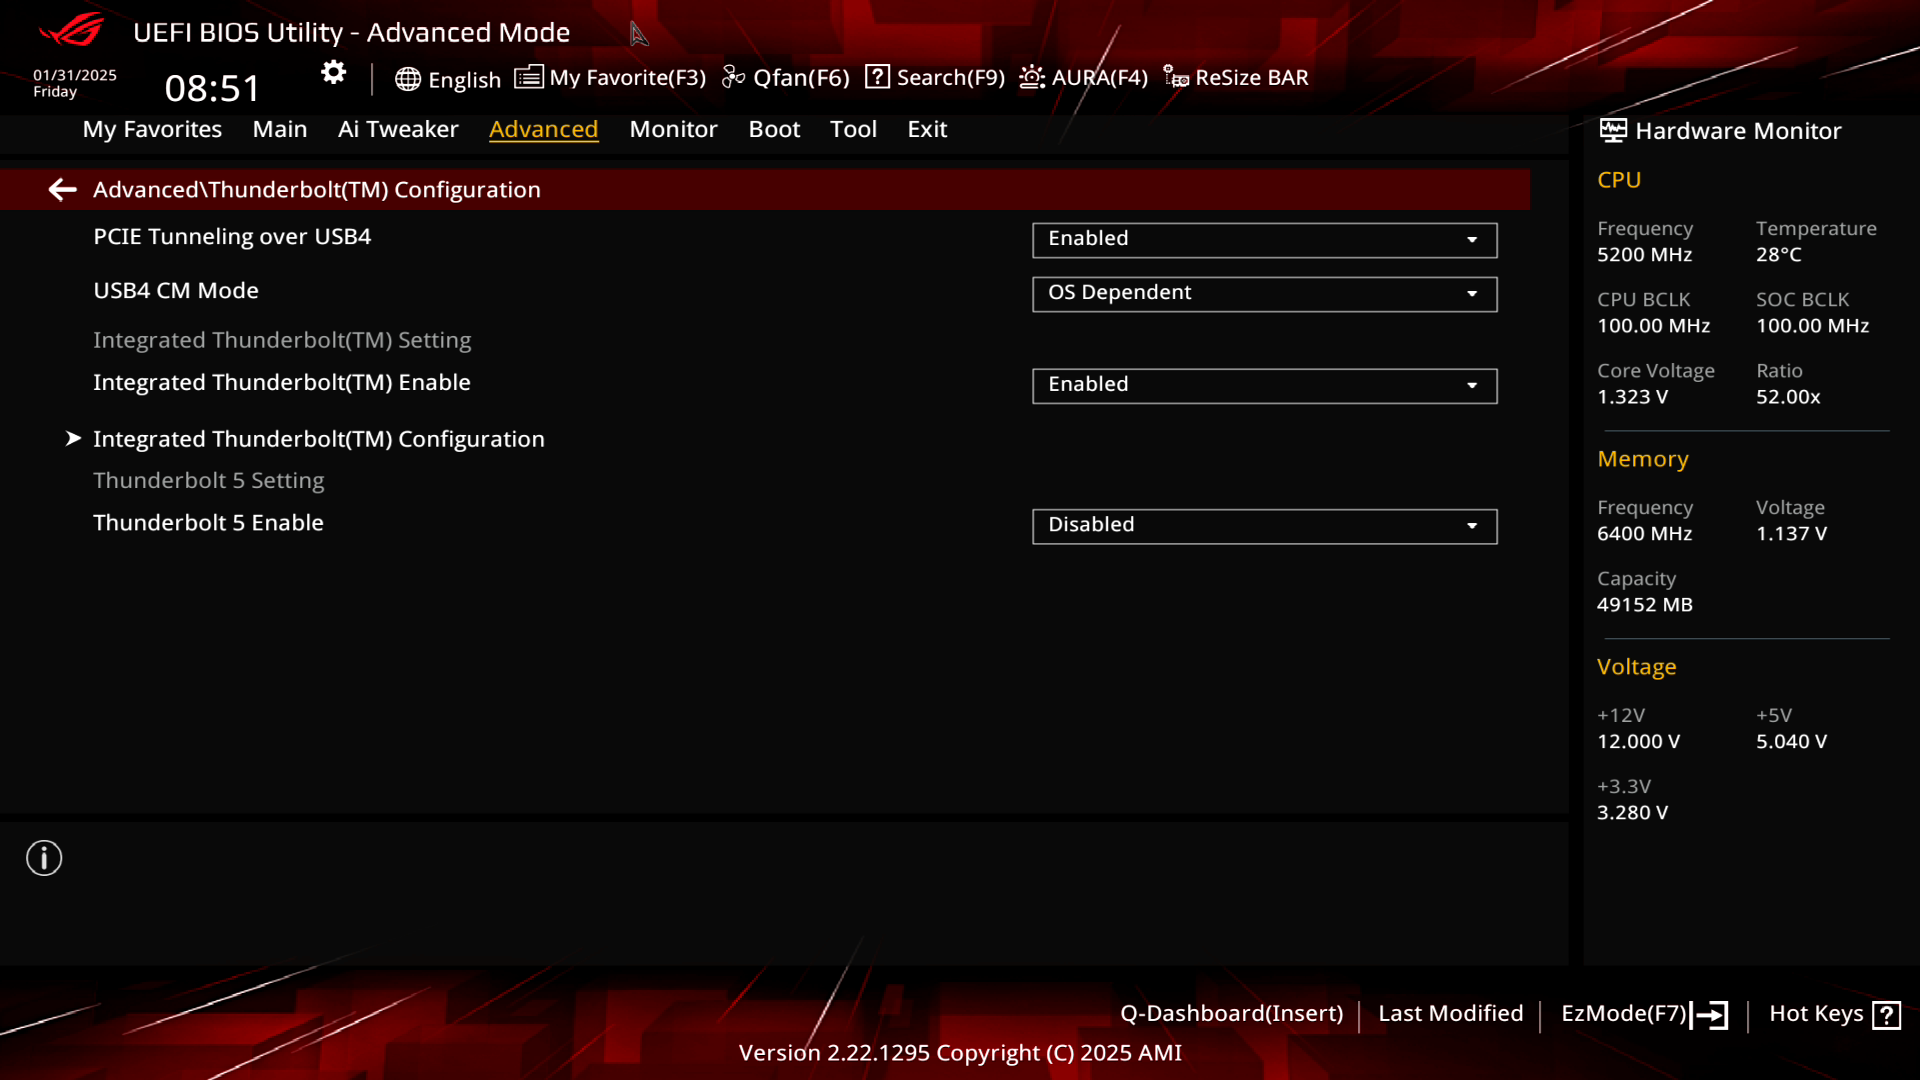Open PCIE Tunneling over USB4 dropdown
This screenshot has height=1080, width=1920.
point(1264,239)
